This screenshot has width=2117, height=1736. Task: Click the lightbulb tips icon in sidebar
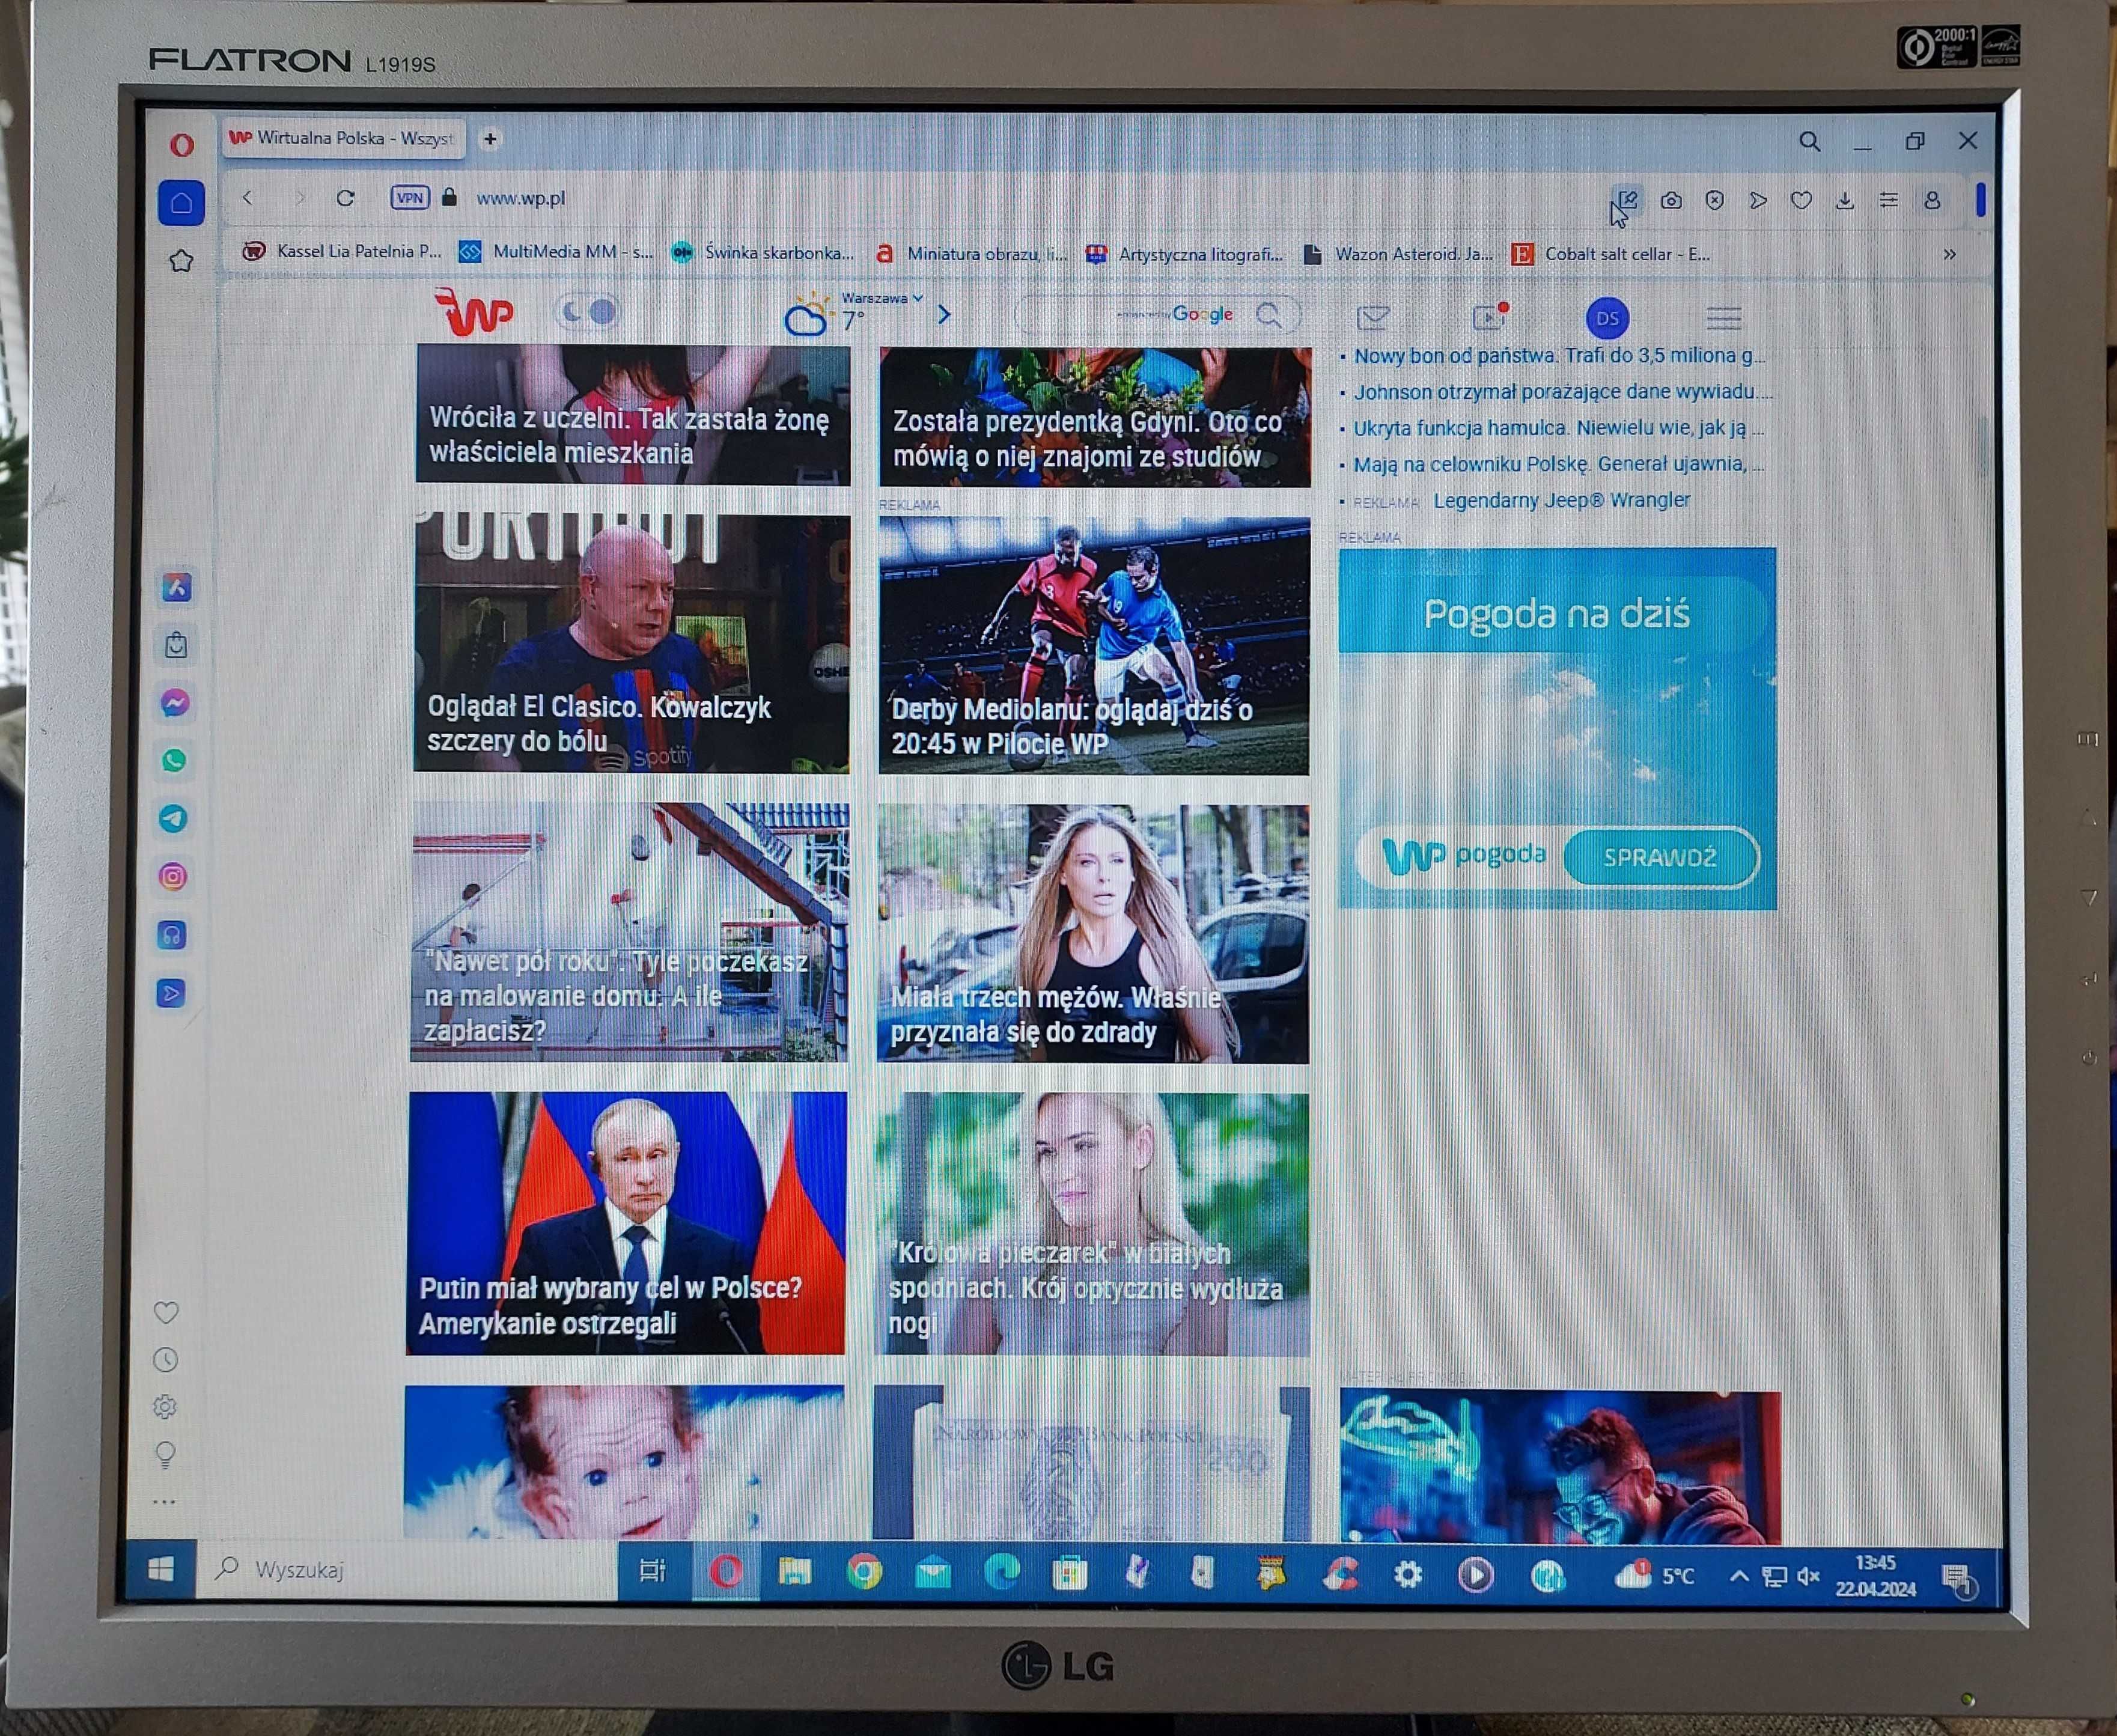pyautogui.click(x=165, y=1454)
